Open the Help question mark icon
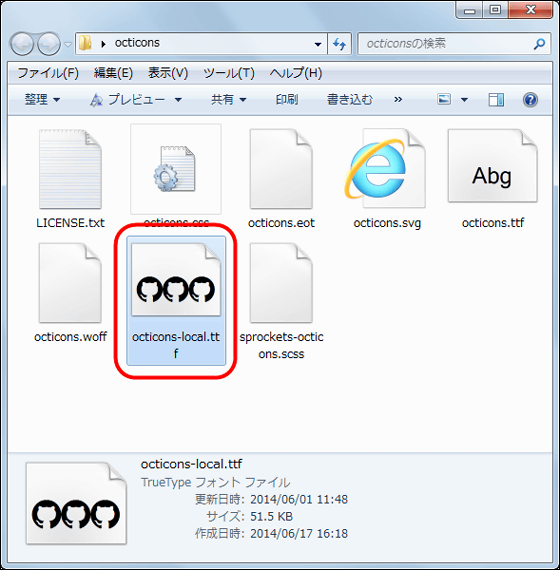This screenshot has width=560, height=570. (x=530, y=100)
